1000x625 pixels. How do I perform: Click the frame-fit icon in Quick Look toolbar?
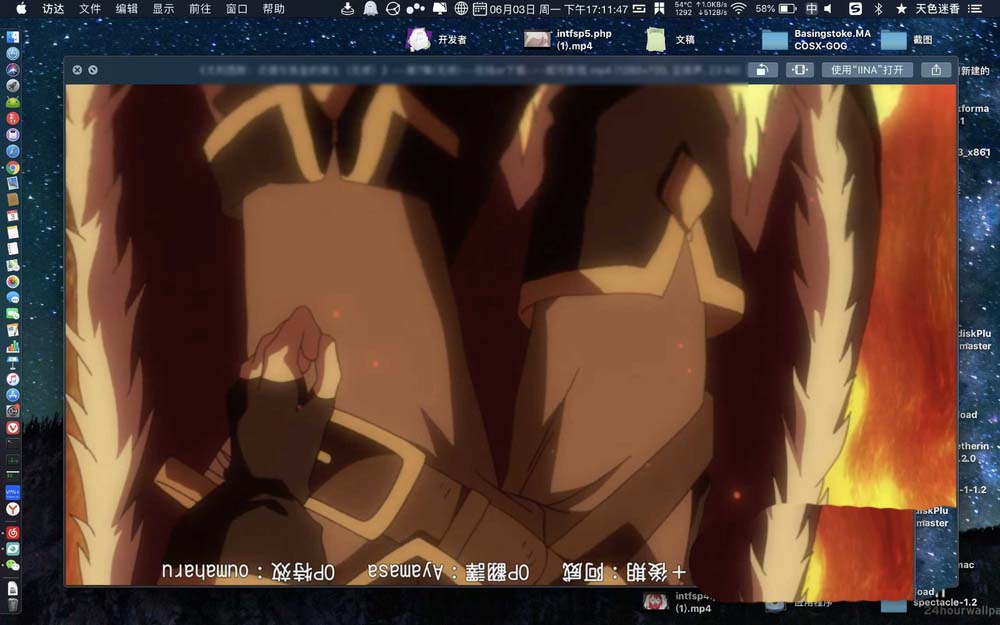[800, 70]
